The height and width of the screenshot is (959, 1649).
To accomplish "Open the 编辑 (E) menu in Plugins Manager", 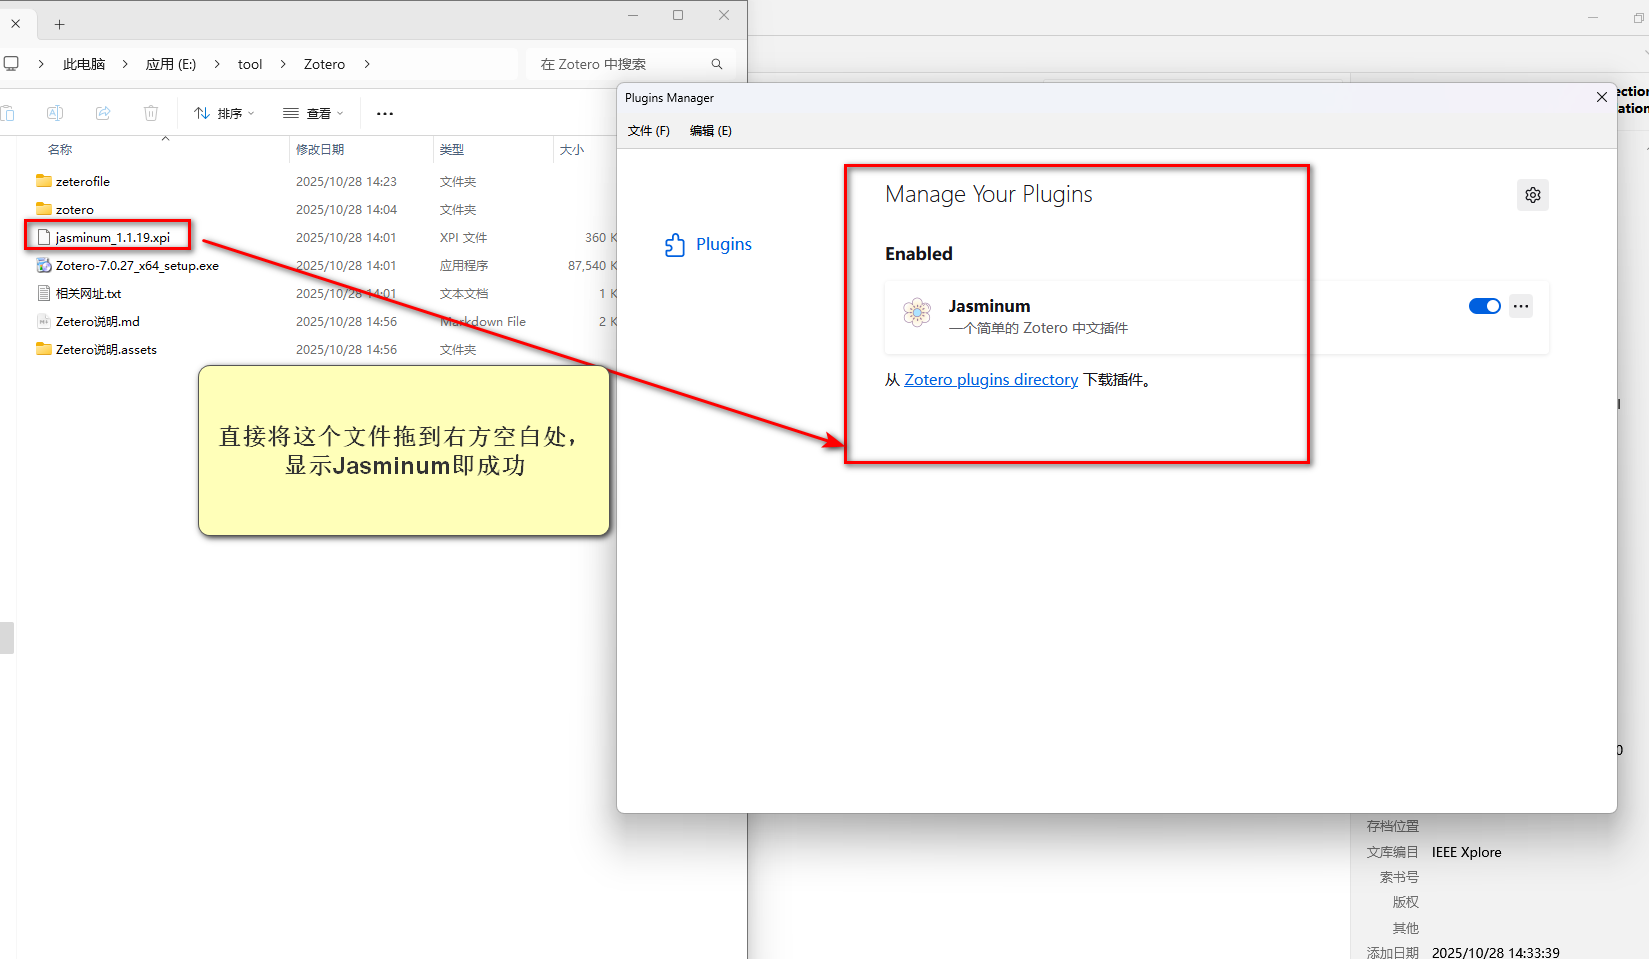I will 711,131.
